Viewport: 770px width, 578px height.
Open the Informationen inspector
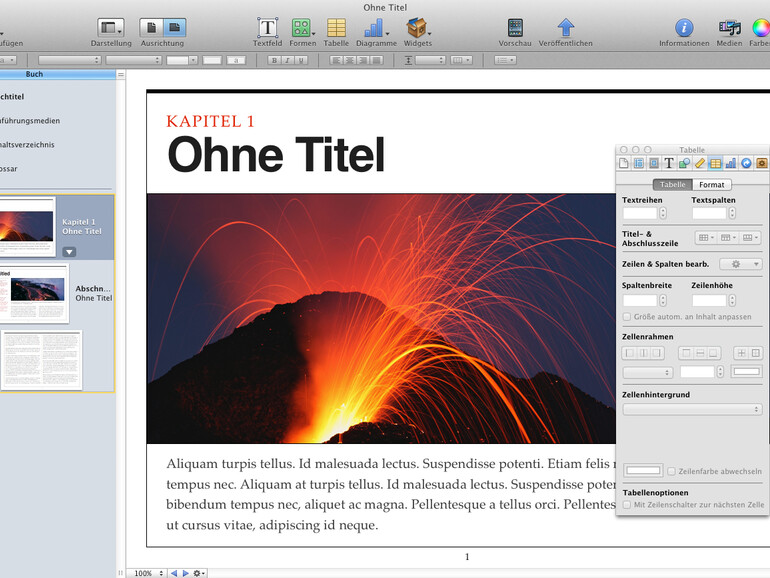tap(684, 28)
